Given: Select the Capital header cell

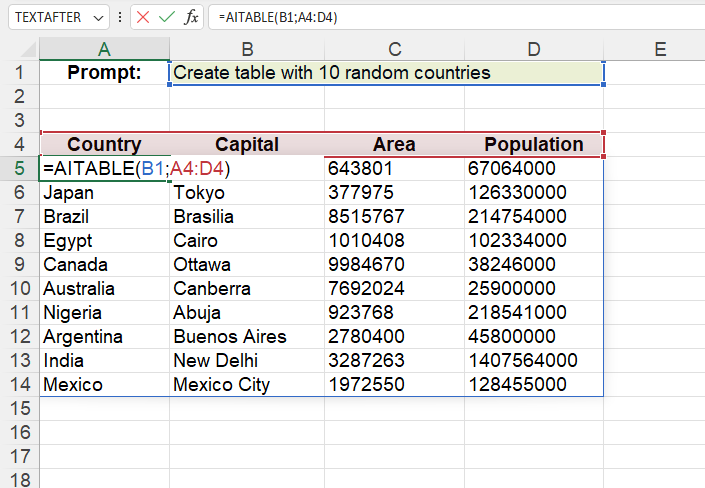Looking at the screenshot, I should [247, 144].
